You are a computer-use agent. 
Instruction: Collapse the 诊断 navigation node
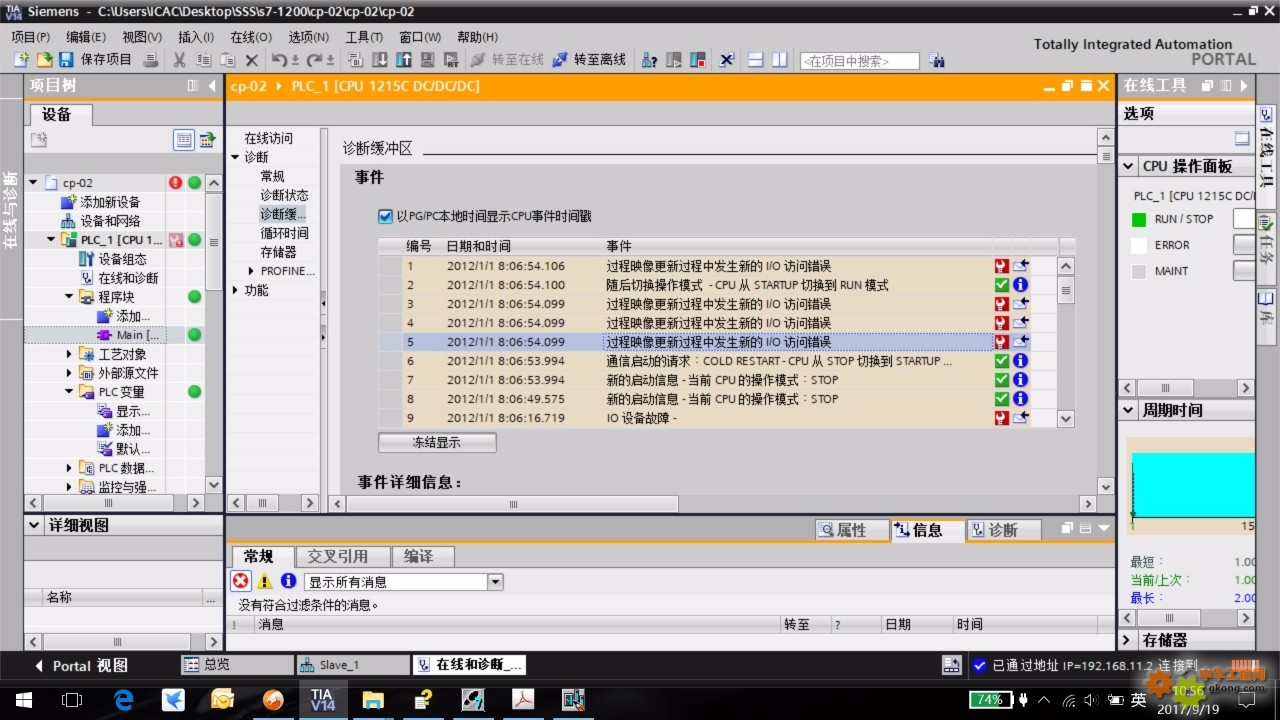(235, 157)
